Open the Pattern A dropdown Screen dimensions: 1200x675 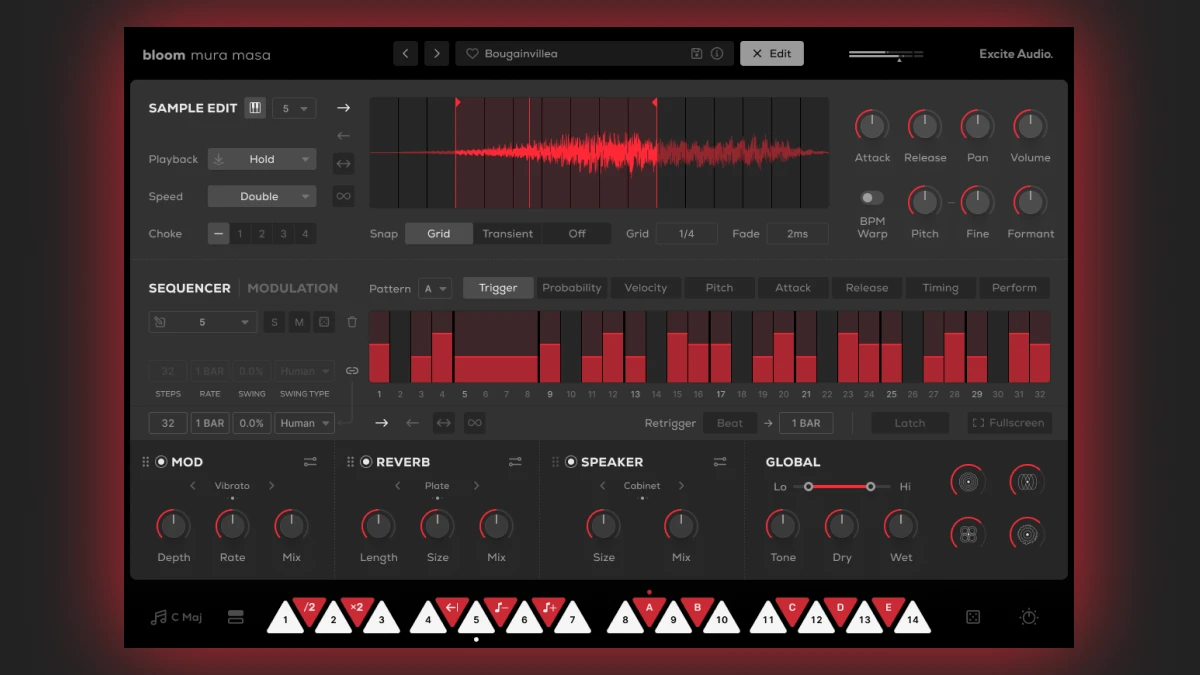[x=435, y=288]
